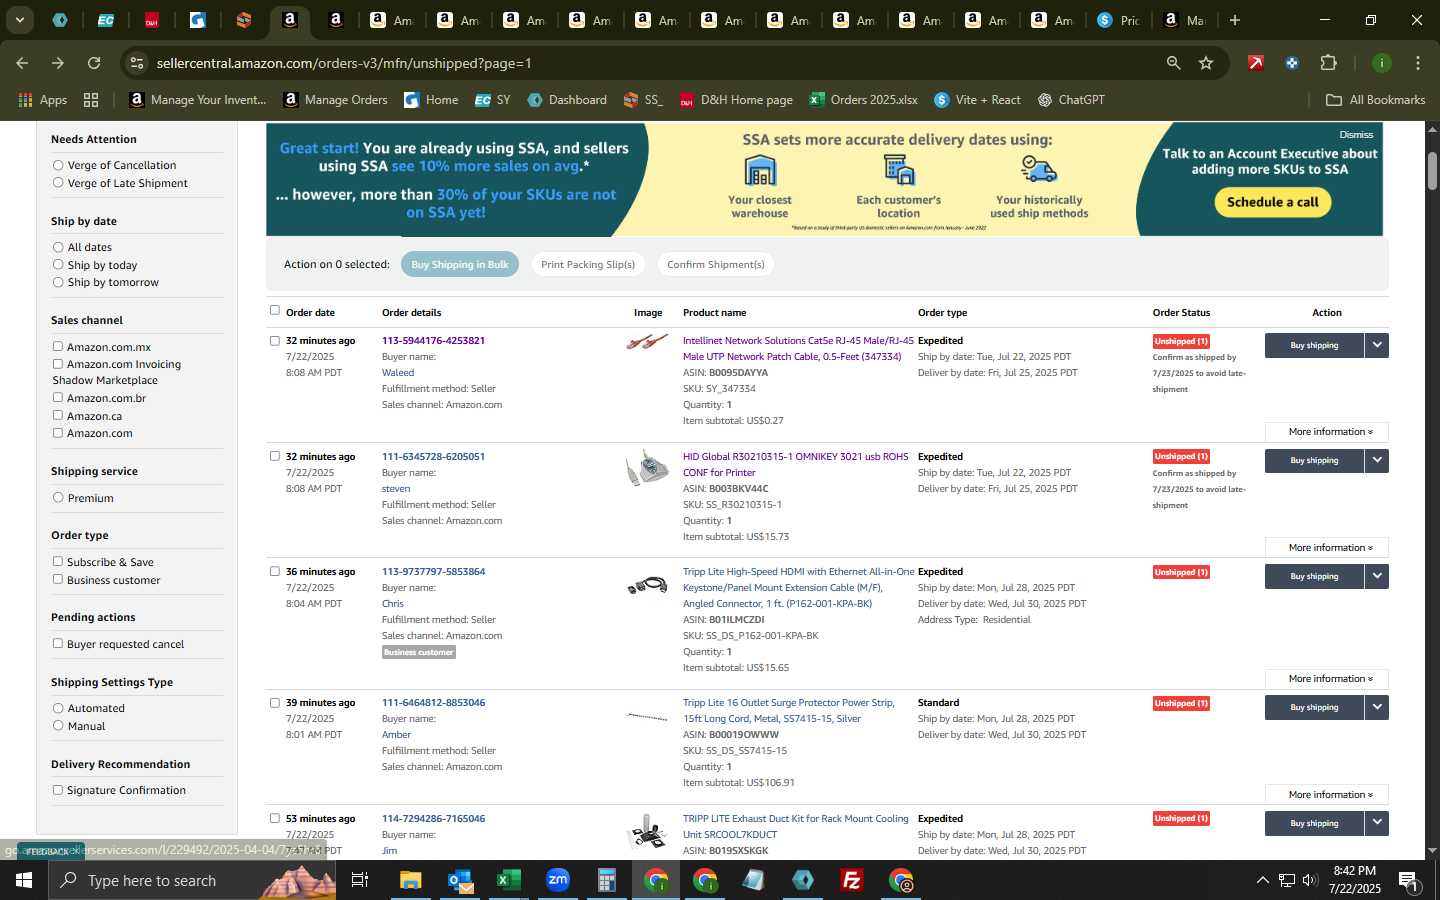Select Automated shipping settings type

coord(58,708)
